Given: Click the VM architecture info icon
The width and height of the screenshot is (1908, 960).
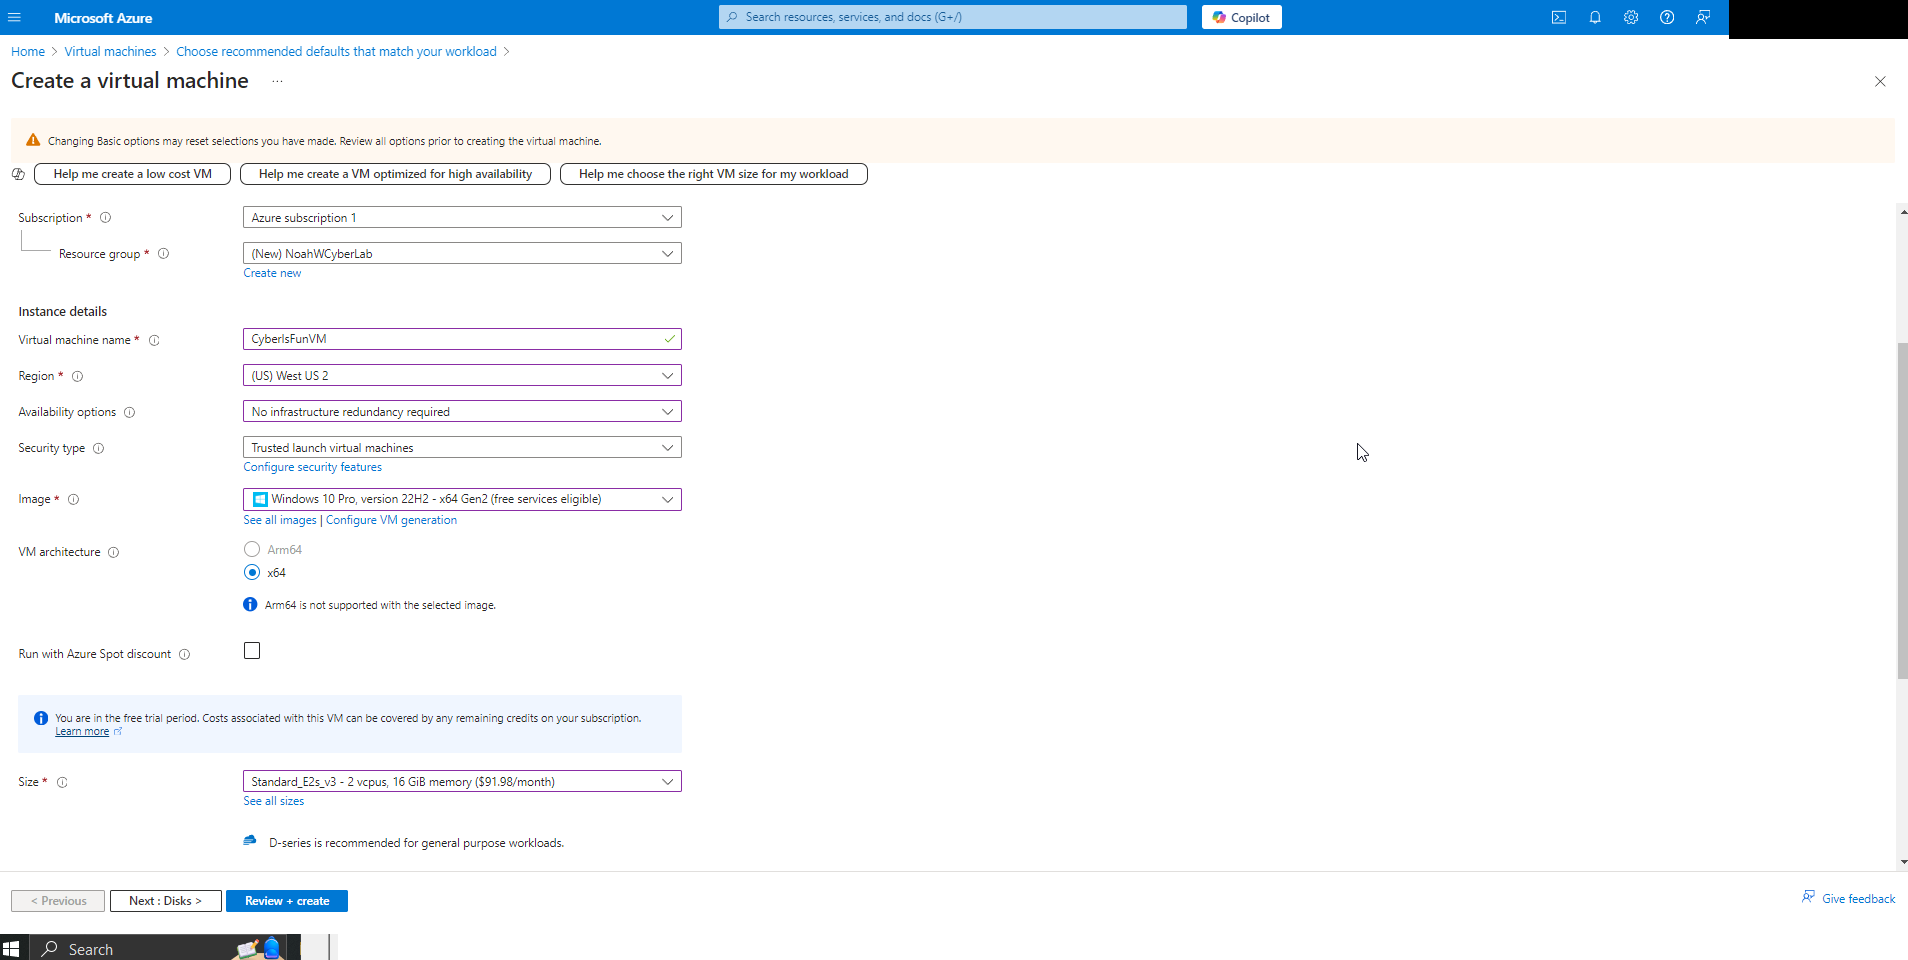Looking at the screenshot, I should click(x=113, y=552).
